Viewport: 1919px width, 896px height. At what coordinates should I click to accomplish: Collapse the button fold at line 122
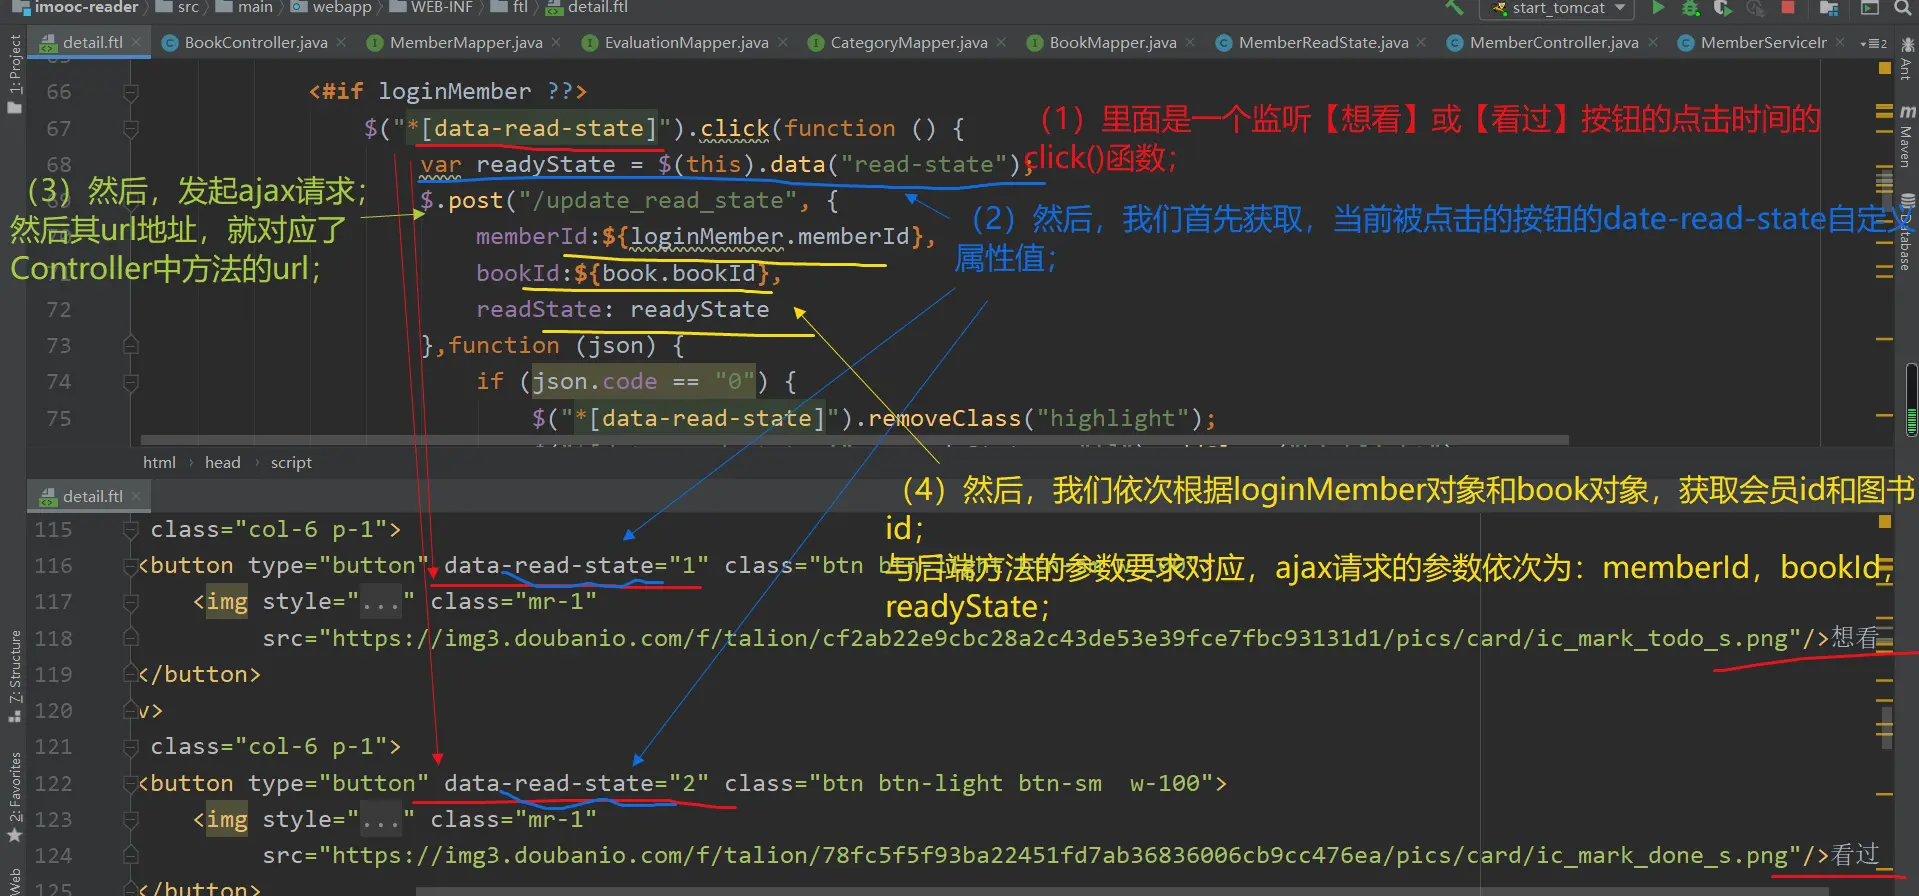pyautogui.click(x=130, y=783)
